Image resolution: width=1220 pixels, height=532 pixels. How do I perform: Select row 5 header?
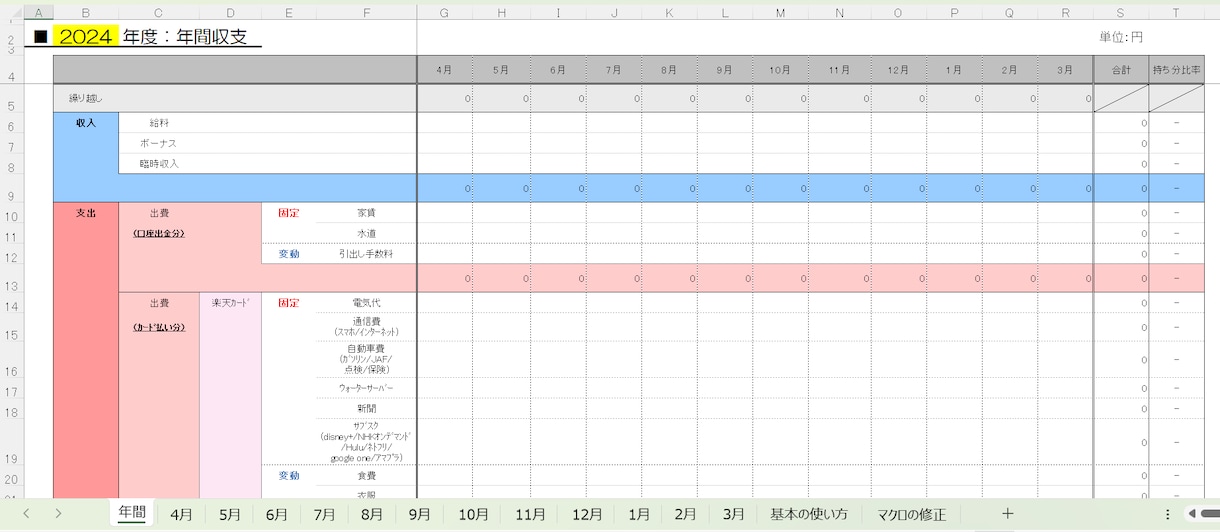coord(11,99)
